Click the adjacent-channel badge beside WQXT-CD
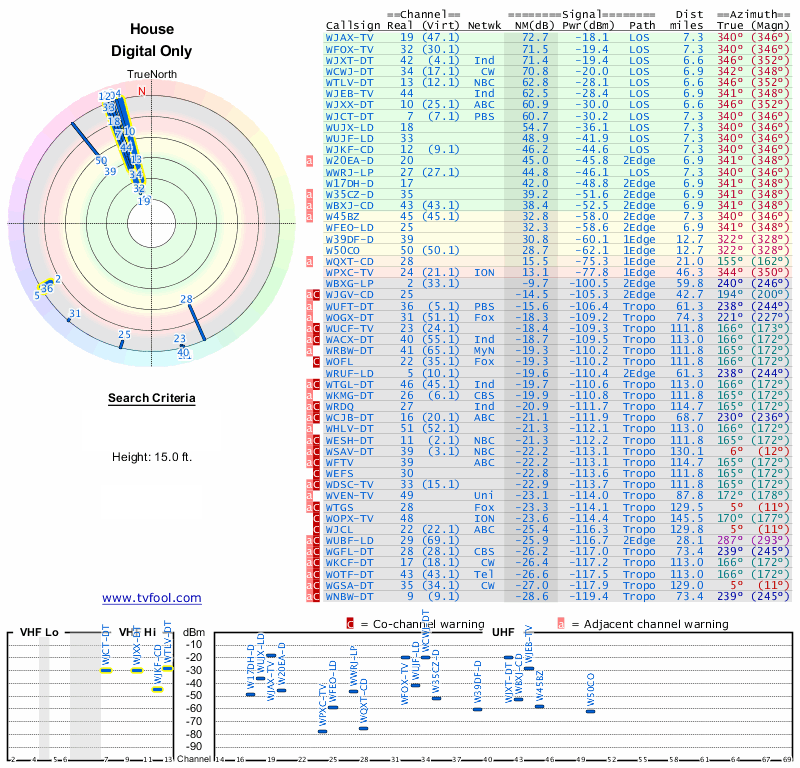 click(x=309, y=262)
